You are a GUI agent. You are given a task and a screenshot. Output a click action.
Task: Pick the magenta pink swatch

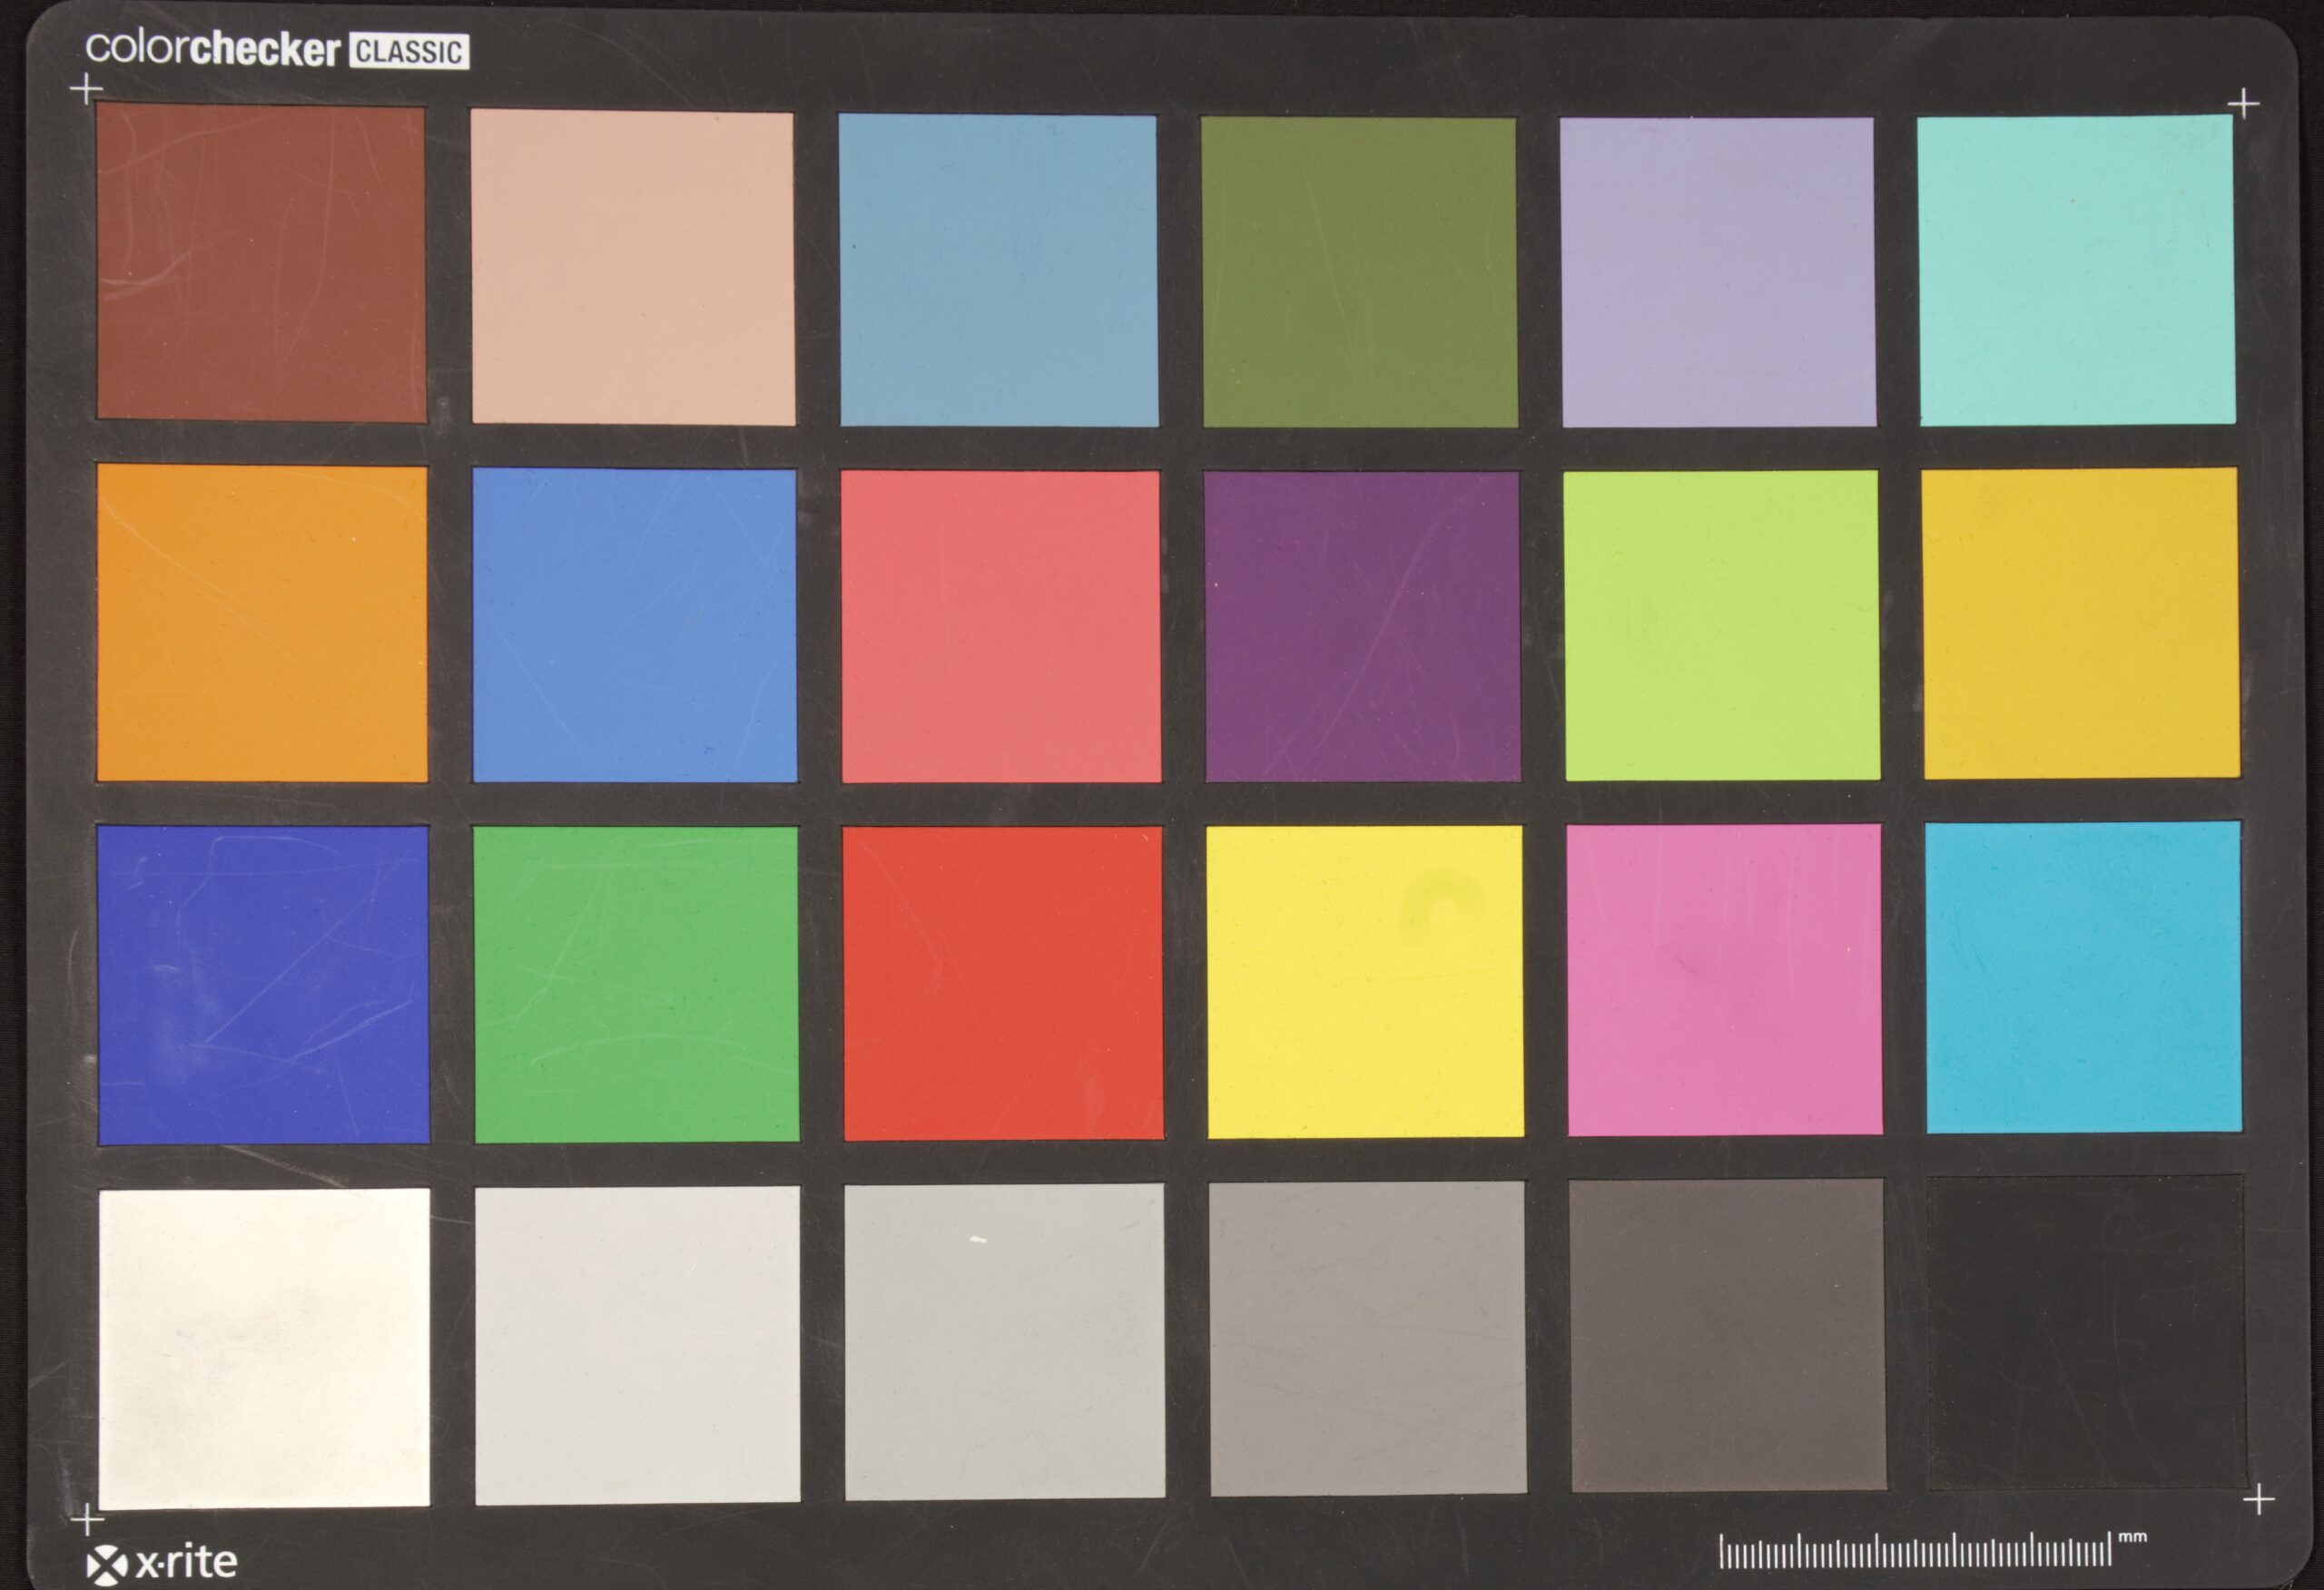pos(1724,980)
